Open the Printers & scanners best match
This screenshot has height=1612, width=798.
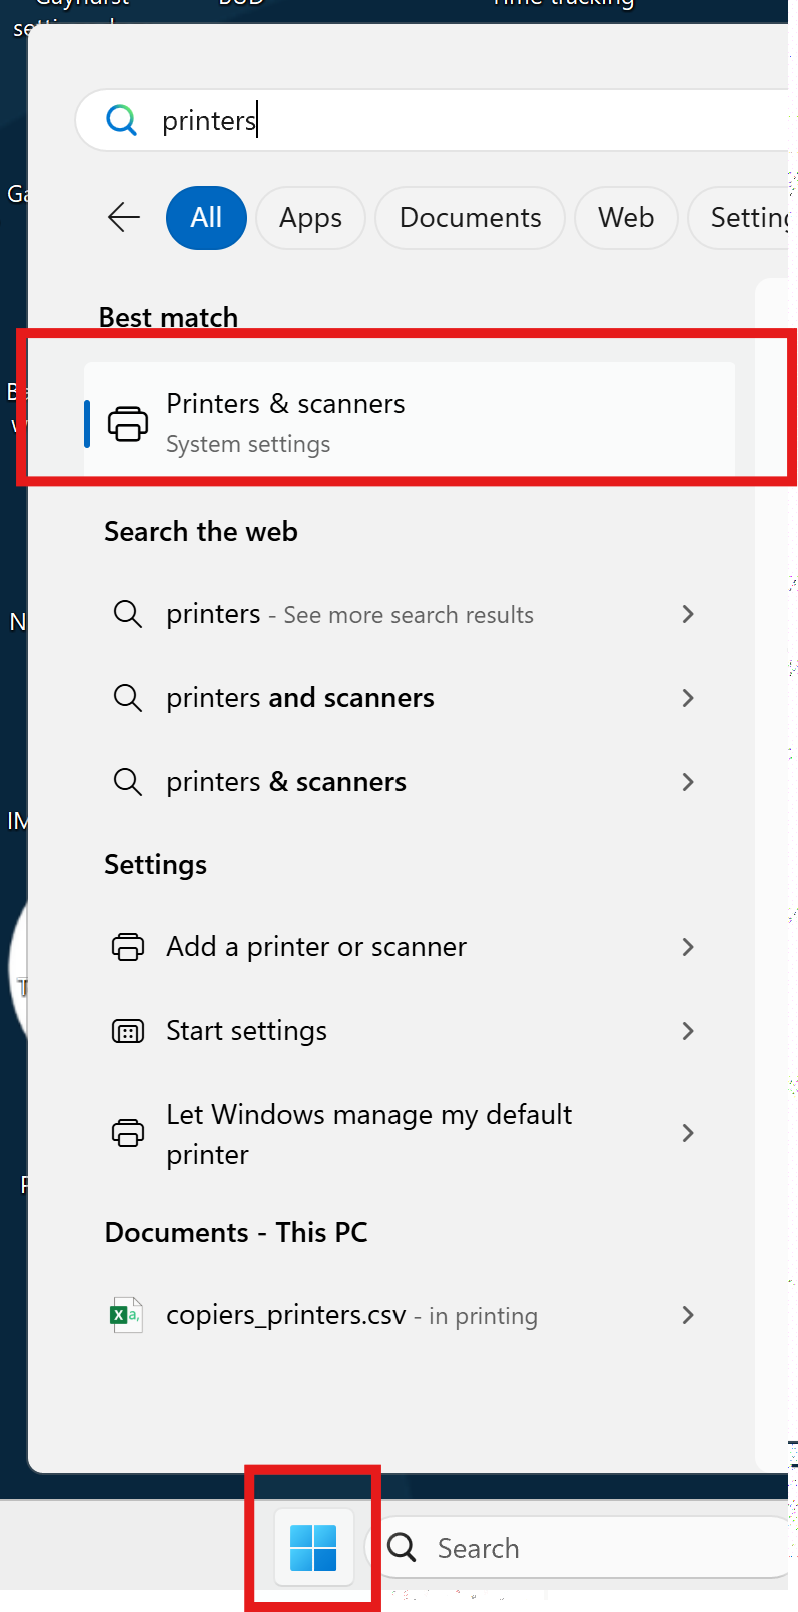(x=410, y=421)
